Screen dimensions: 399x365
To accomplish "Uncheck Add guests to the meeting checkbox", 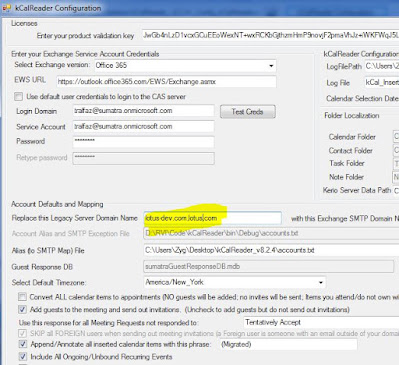I will (22, 310).
